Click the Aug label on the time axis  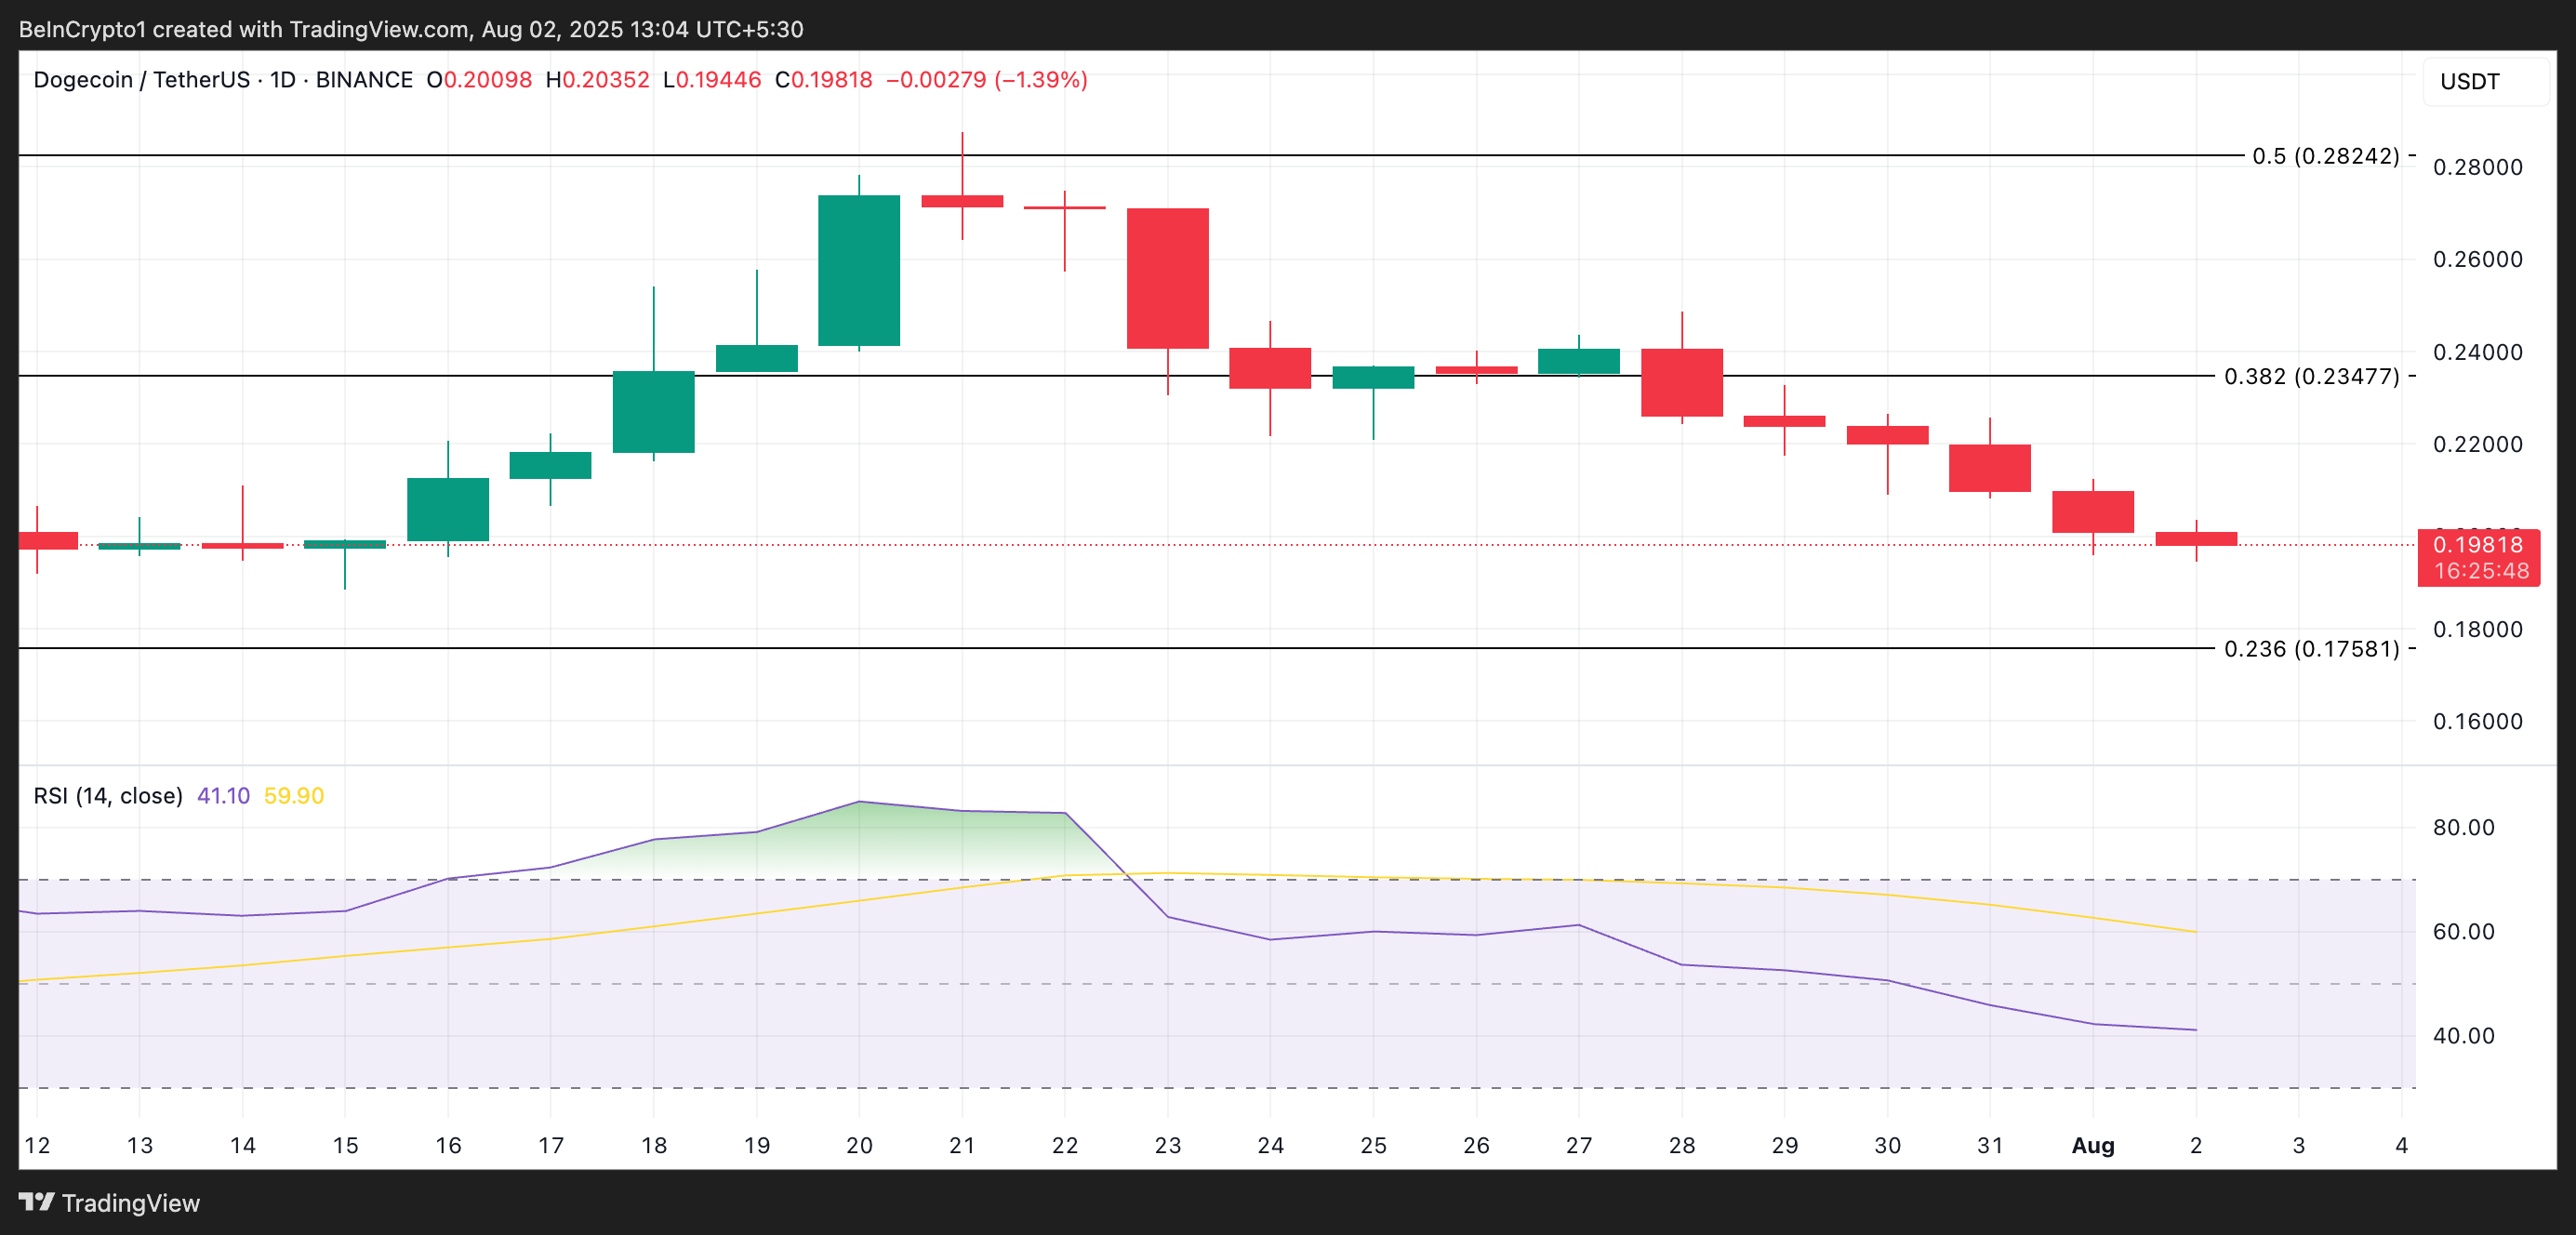2093,1147
